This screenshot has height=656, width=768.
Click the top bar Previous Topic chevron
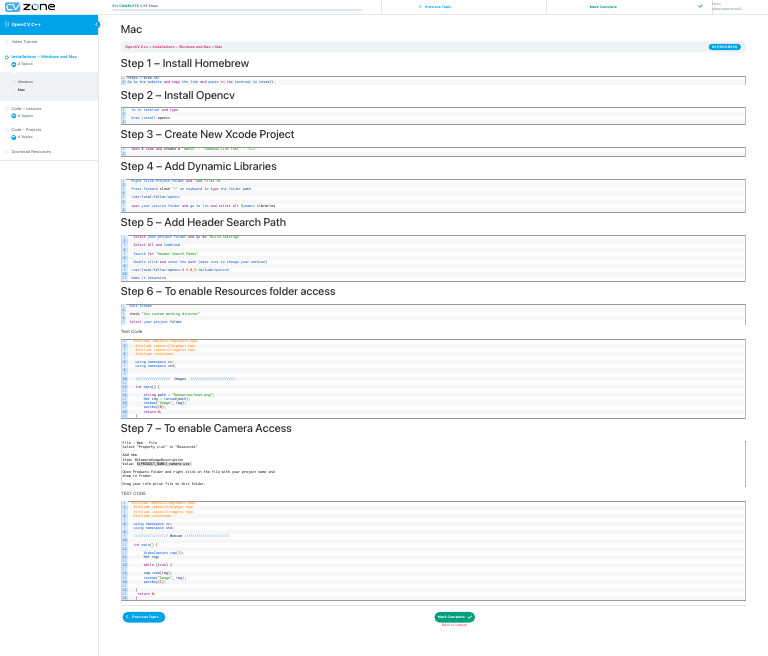click(x=418, y=6)
